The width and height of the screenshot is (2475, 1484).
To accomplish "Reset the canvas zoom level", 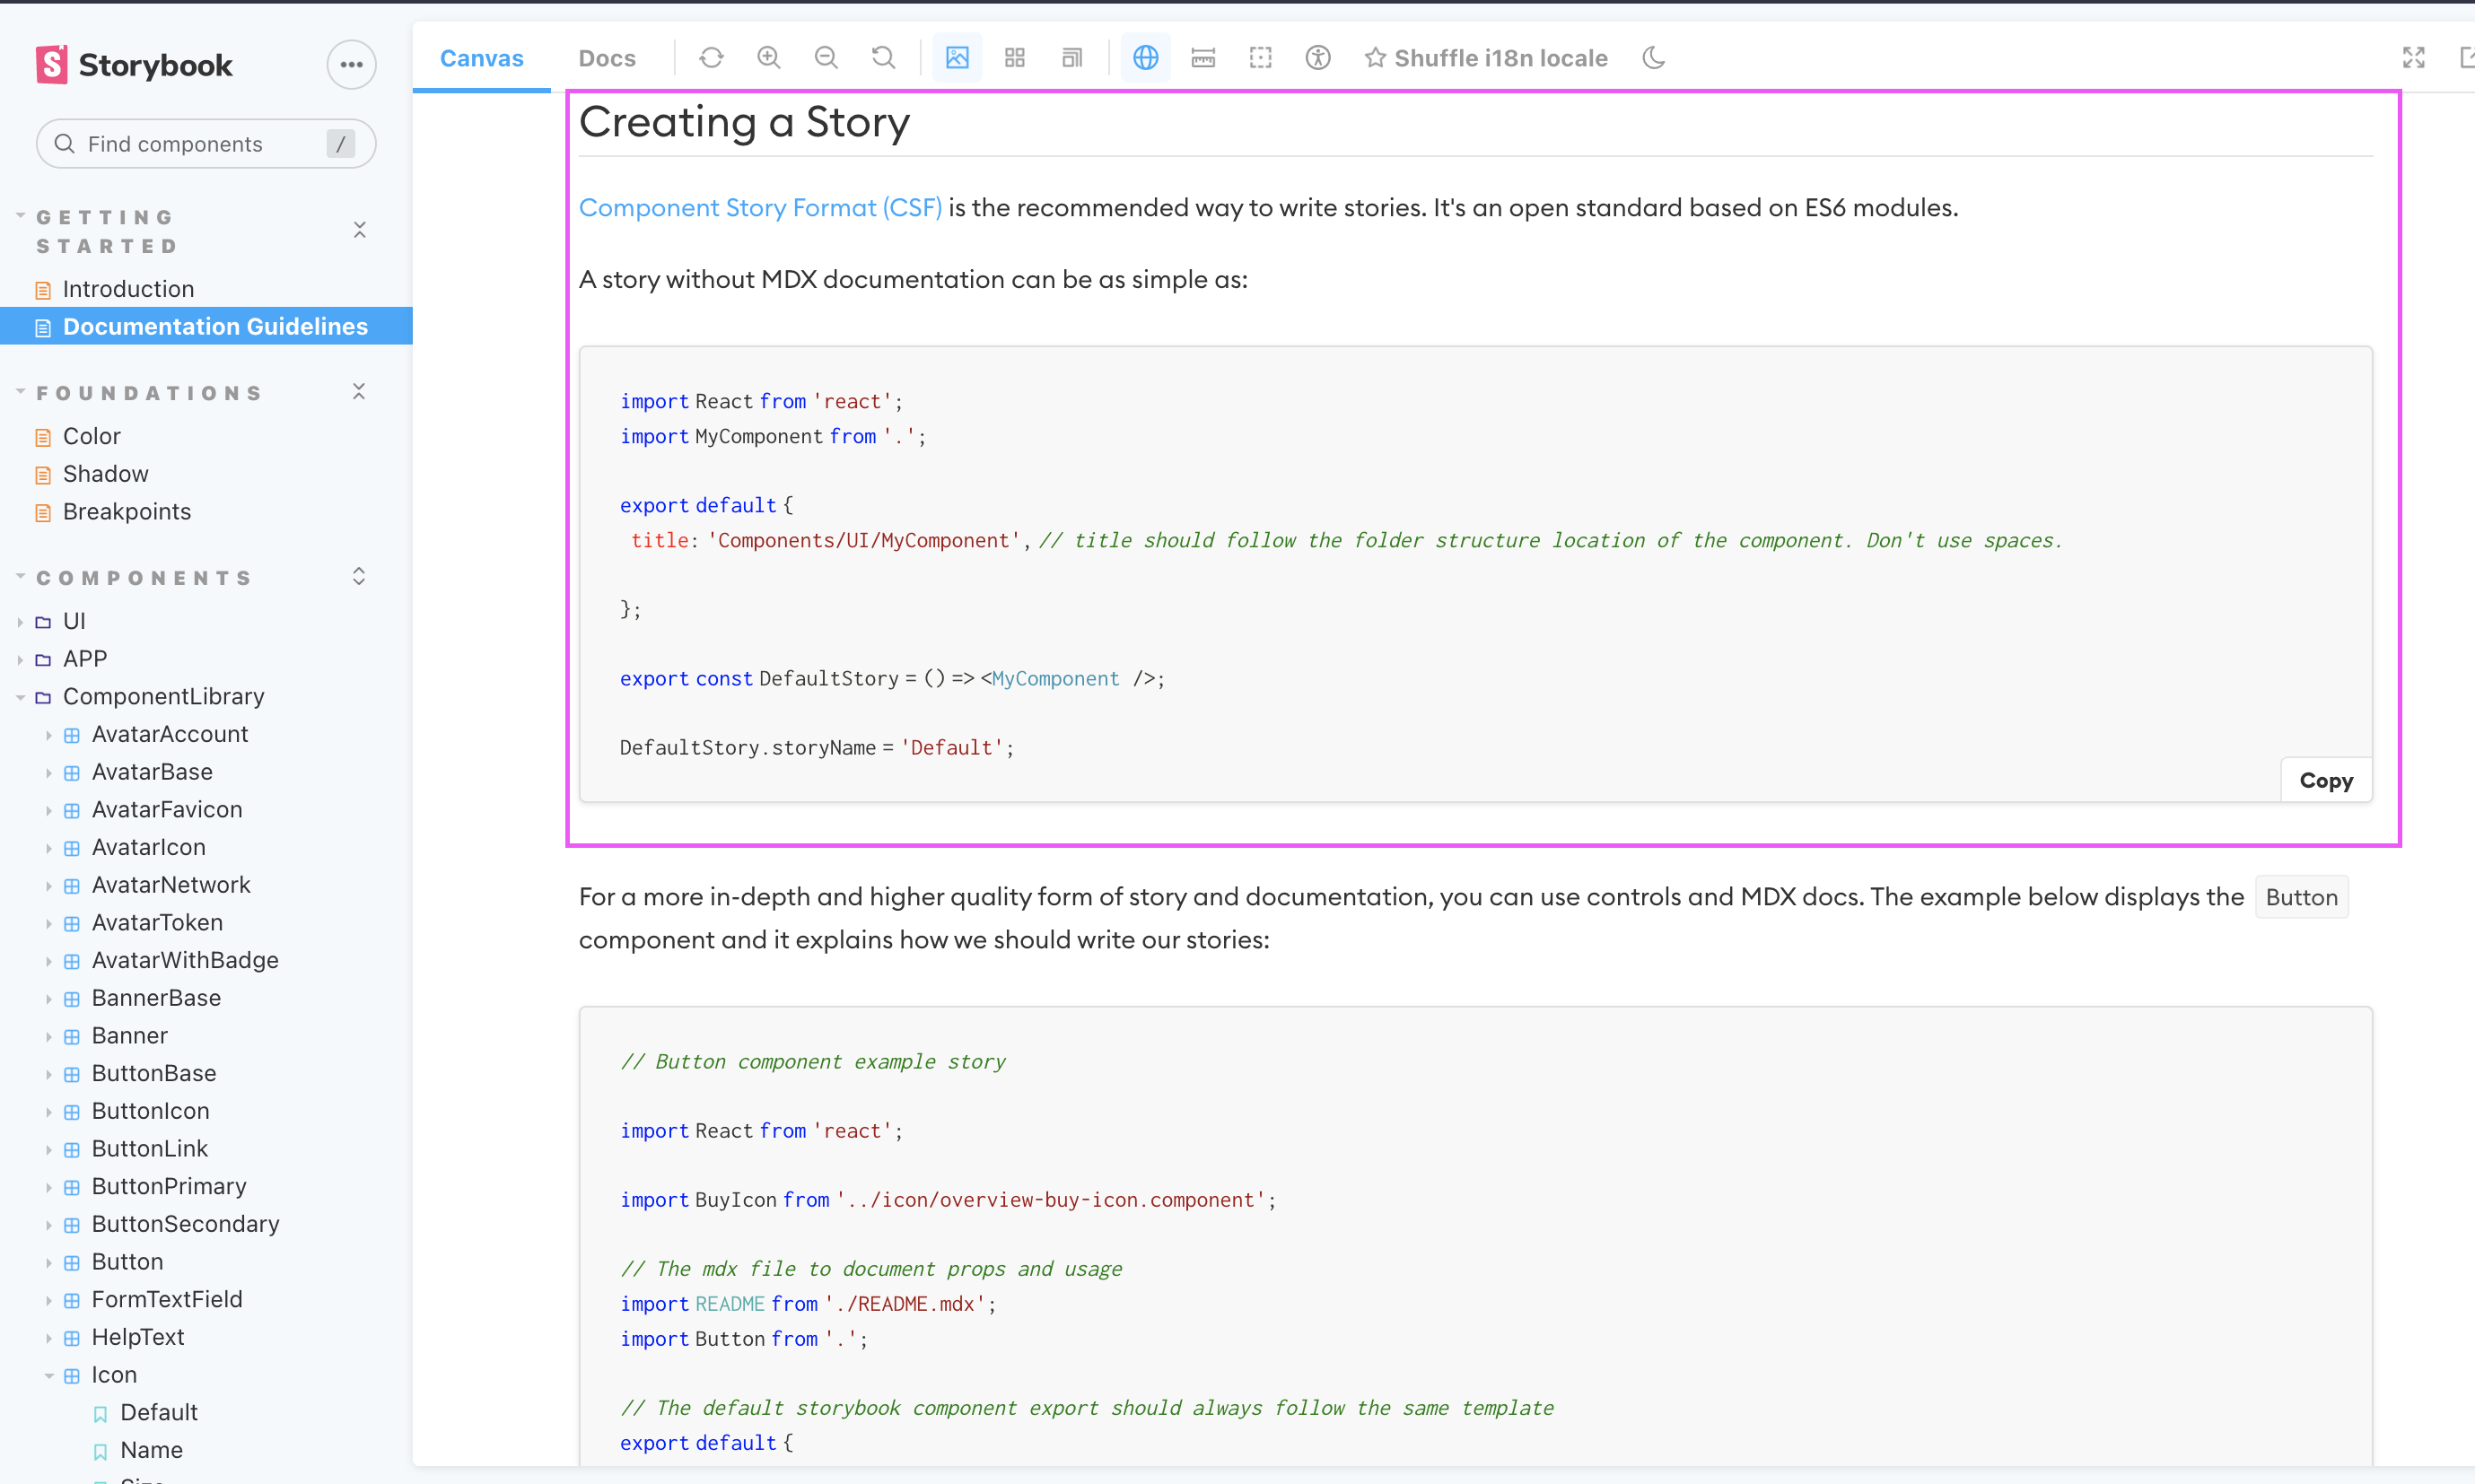I will (883, 57).
